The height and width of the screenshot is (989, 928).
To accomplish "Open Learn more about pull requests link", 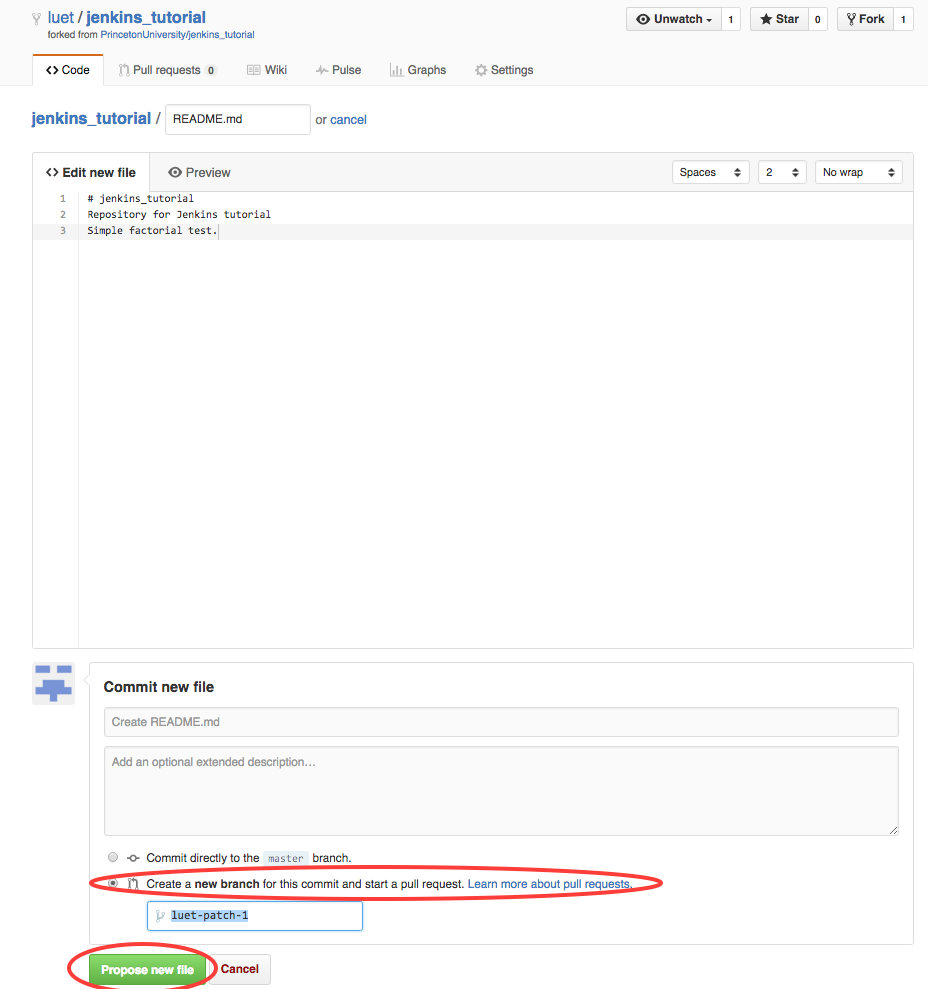I will click(549, 884).
